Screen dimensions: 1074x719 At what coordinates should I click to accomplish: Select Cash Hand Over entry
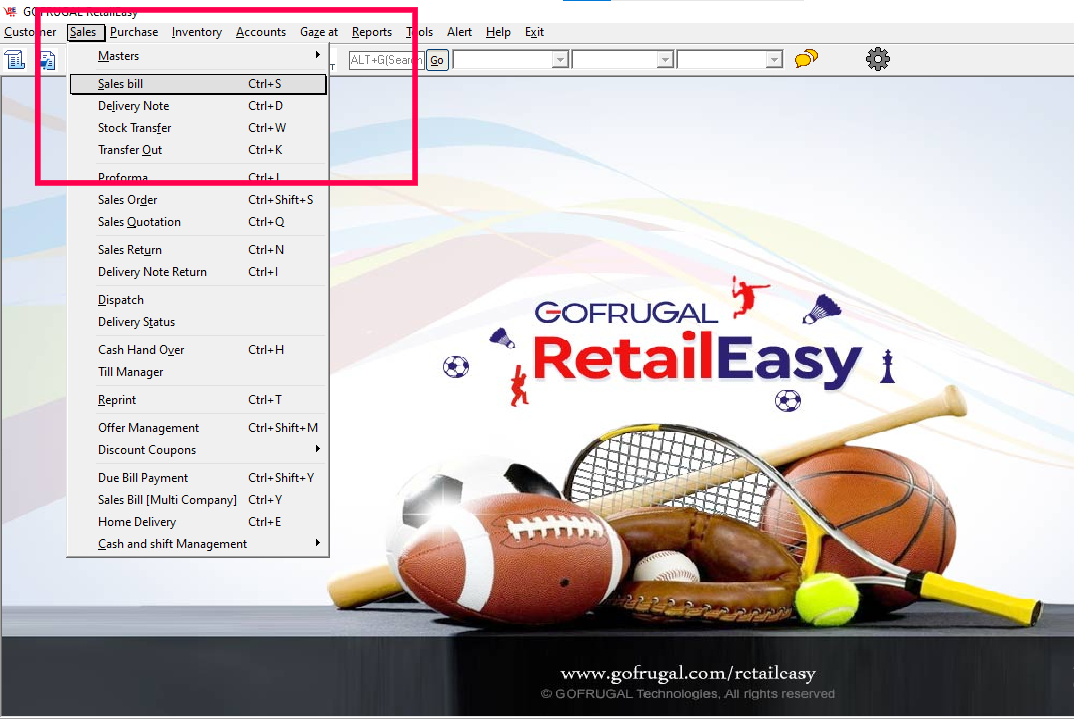[x=198, y=350]
